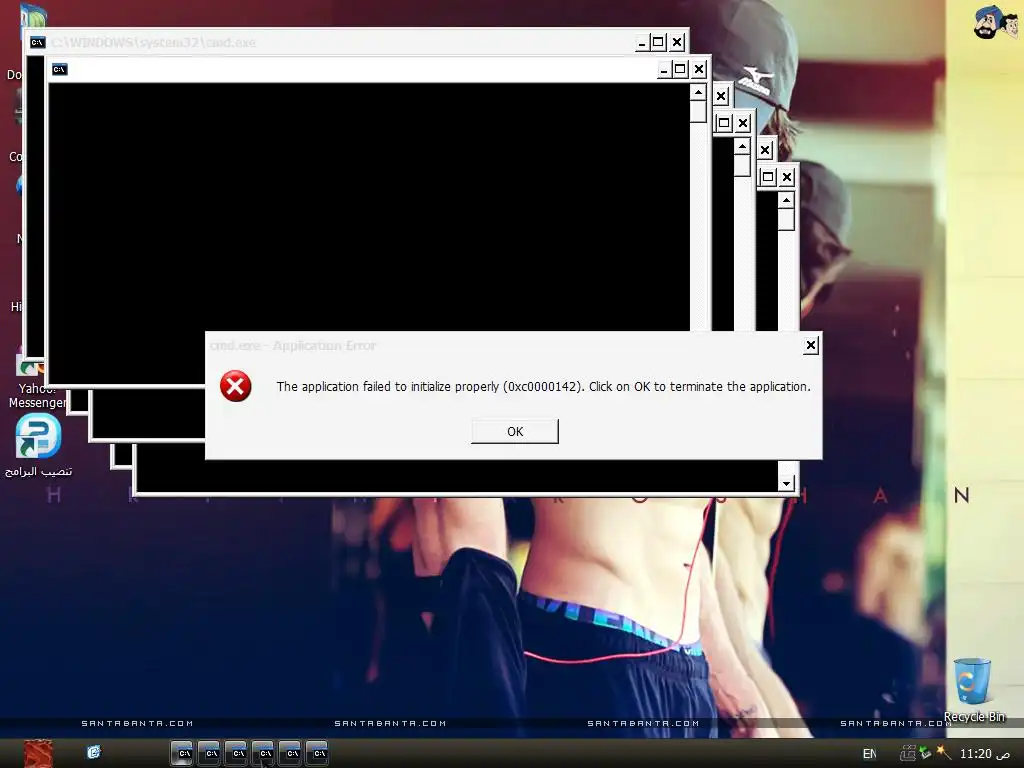1024x768 pixels.
Task: Close the cmd.exe Application Error dialog
Action: click(810, 345)
